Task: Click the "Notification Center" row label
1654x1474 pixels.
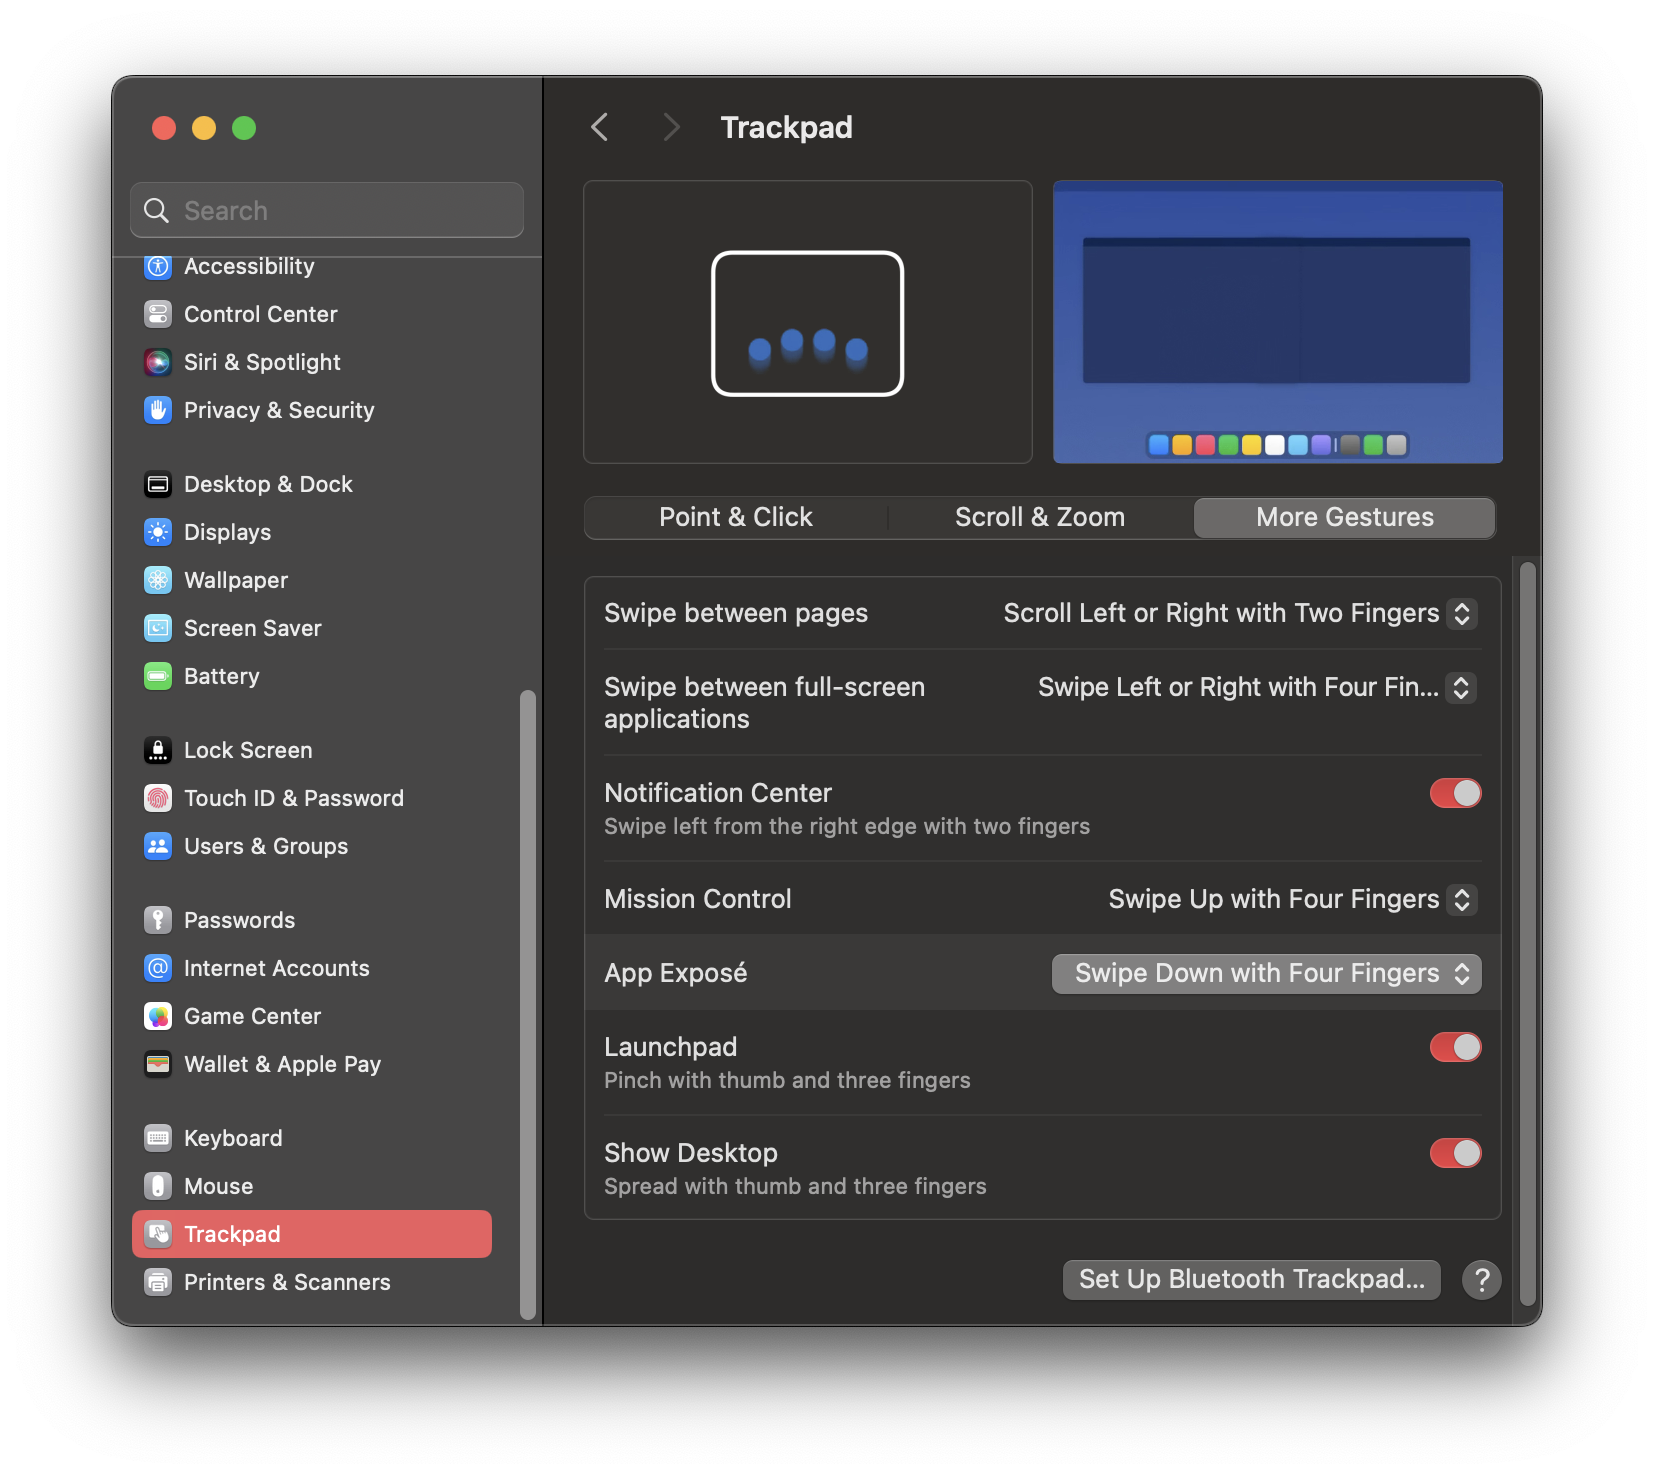Action: coord(718,793)
